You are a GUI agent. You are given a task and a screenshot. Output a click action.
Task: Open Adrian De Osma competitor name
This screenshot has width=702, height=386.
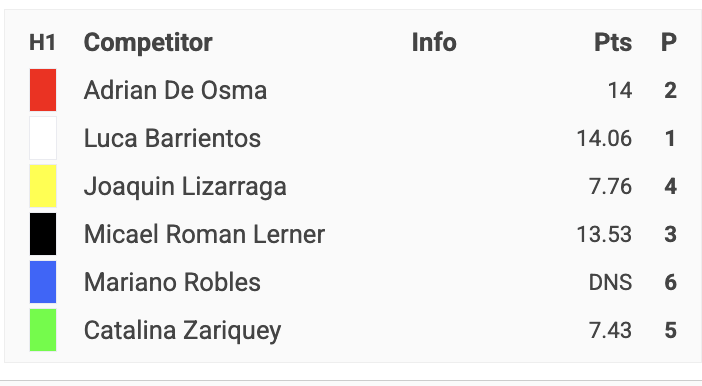pyautogui.click(x=176, y=90)
